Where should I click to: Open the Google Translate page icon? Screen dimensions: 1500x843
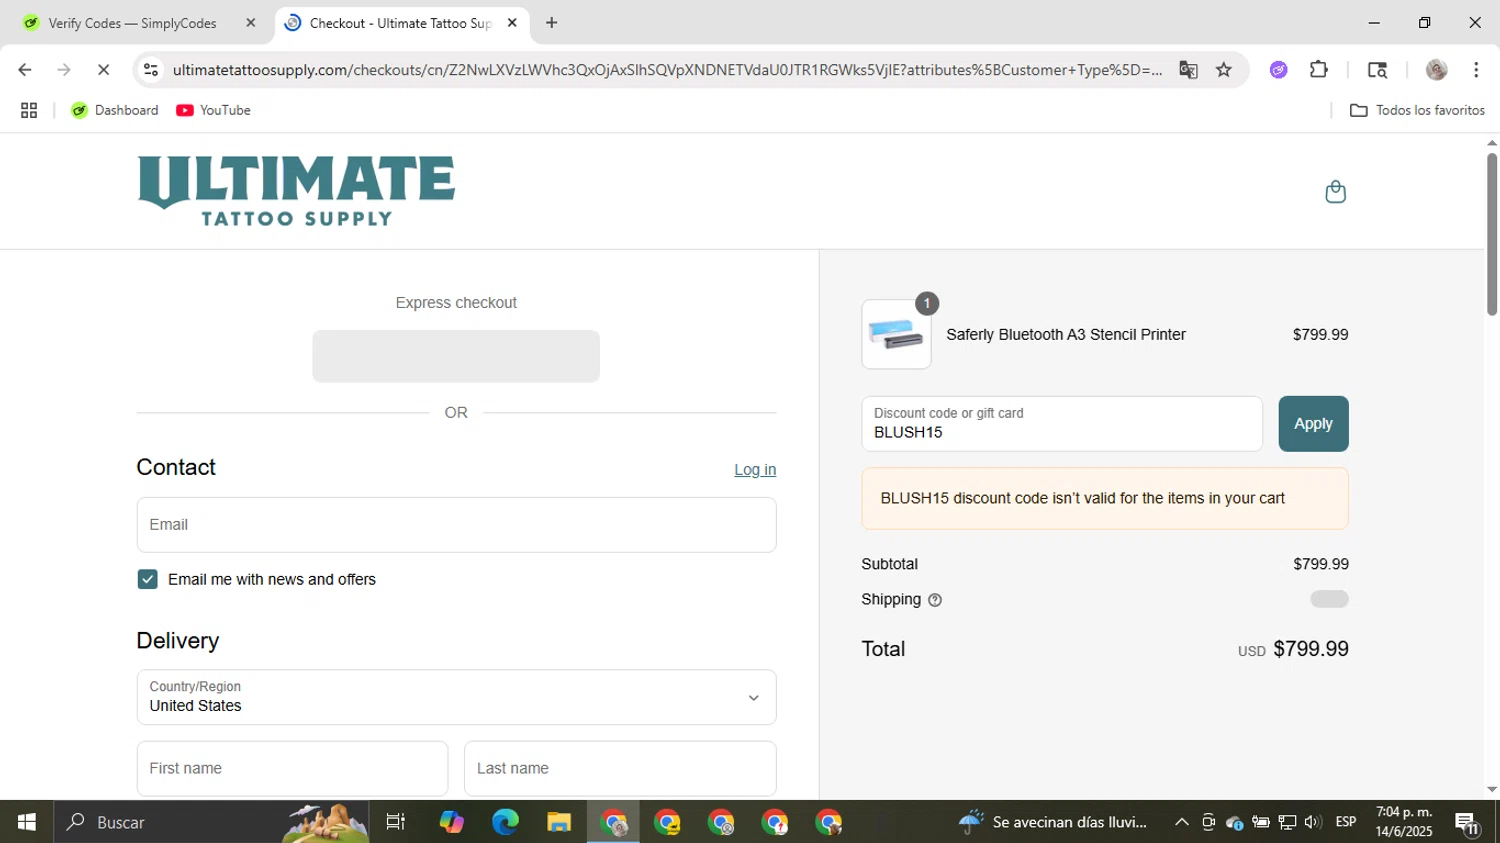pyautogui.click(x=1188, y=70)
